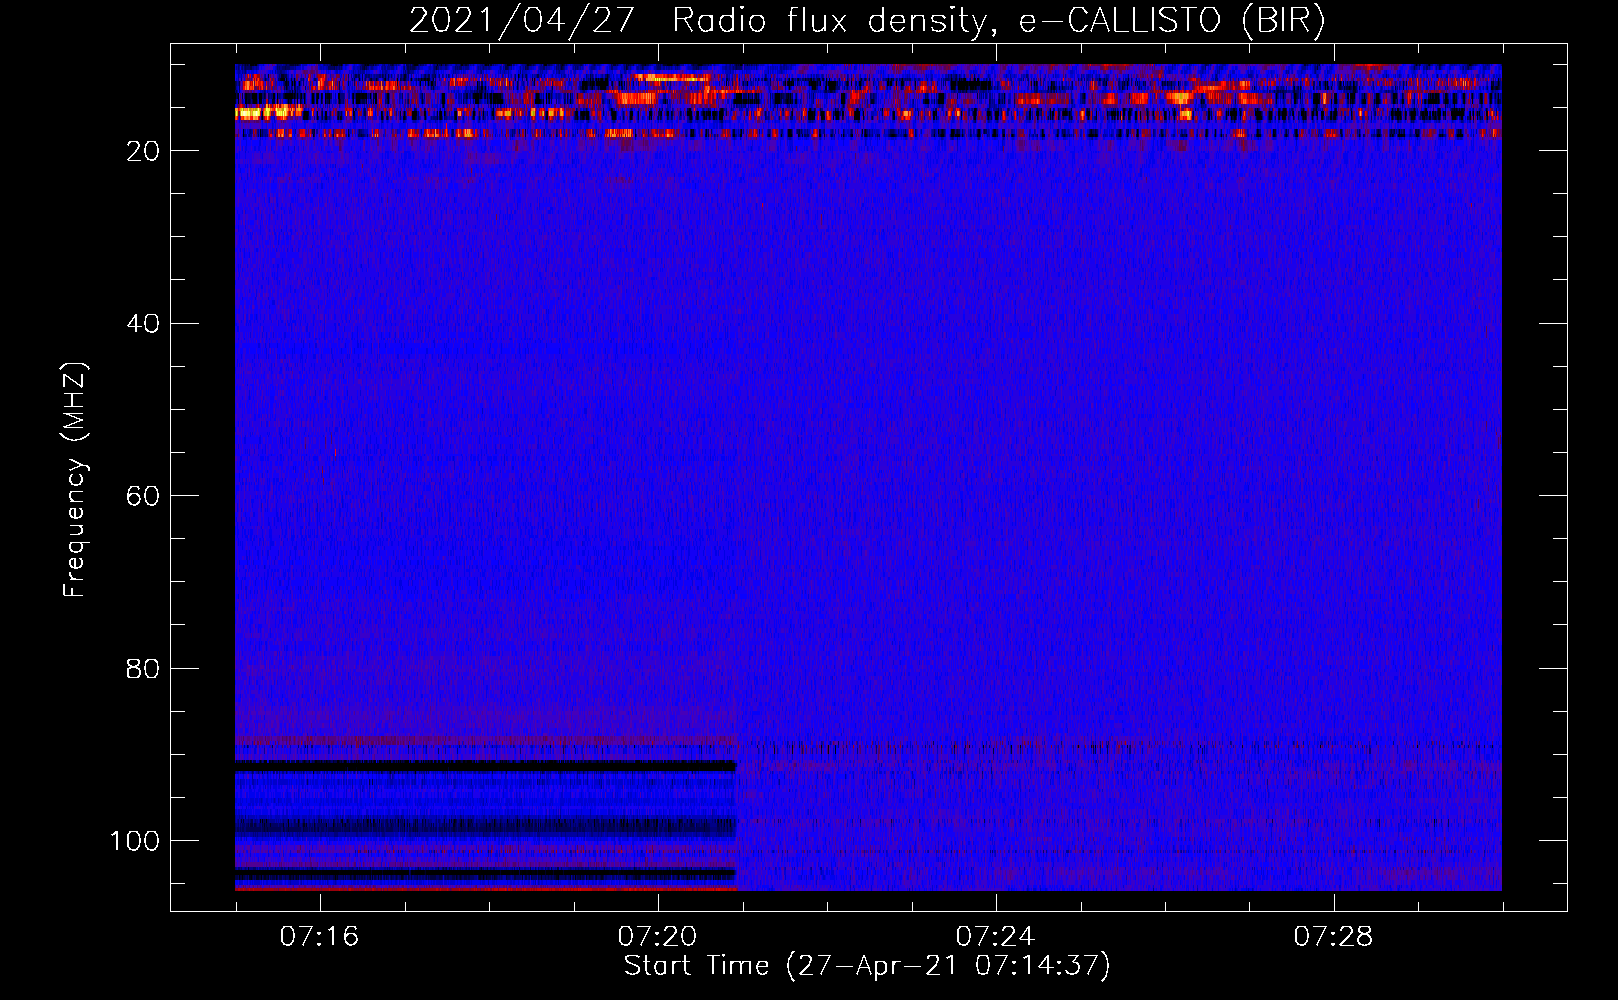
Task: Click the '07:16' time tick label
Action: [x=320, y=937]
